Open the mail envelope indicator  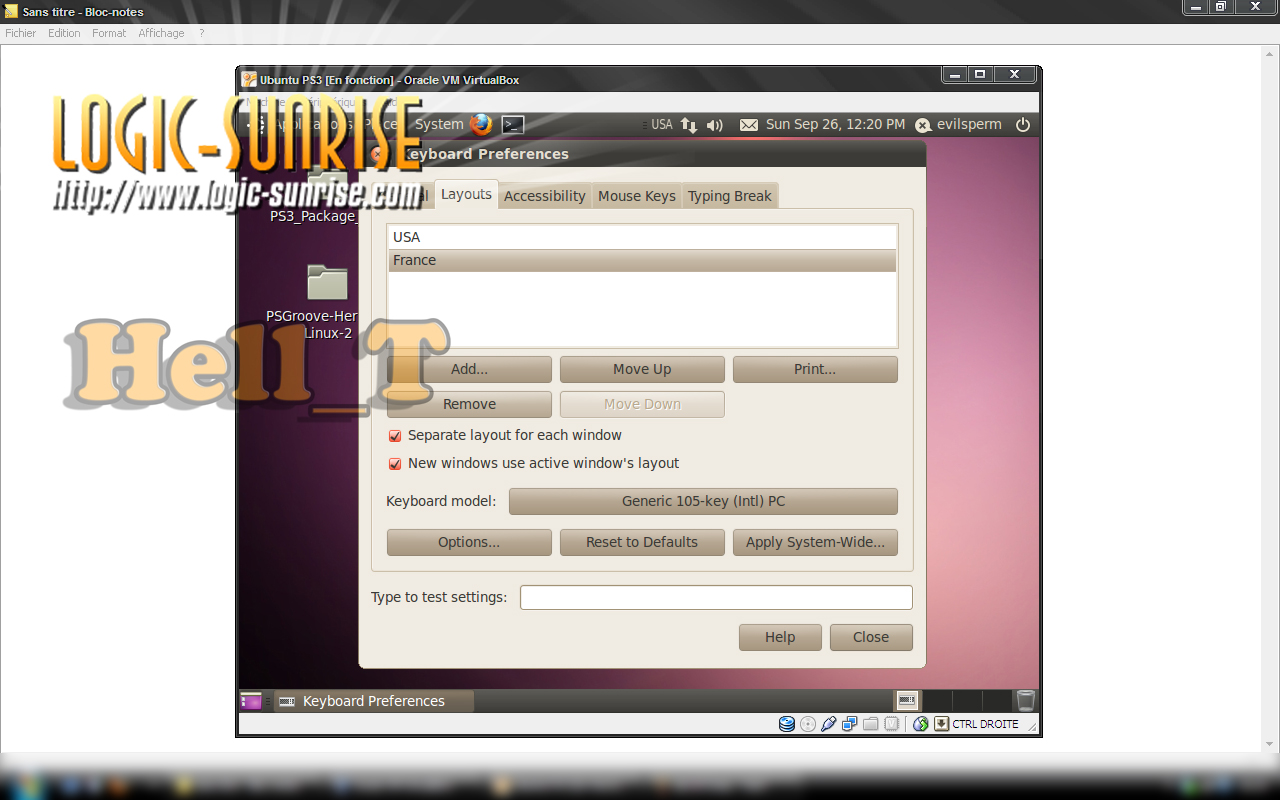[749, 125]
